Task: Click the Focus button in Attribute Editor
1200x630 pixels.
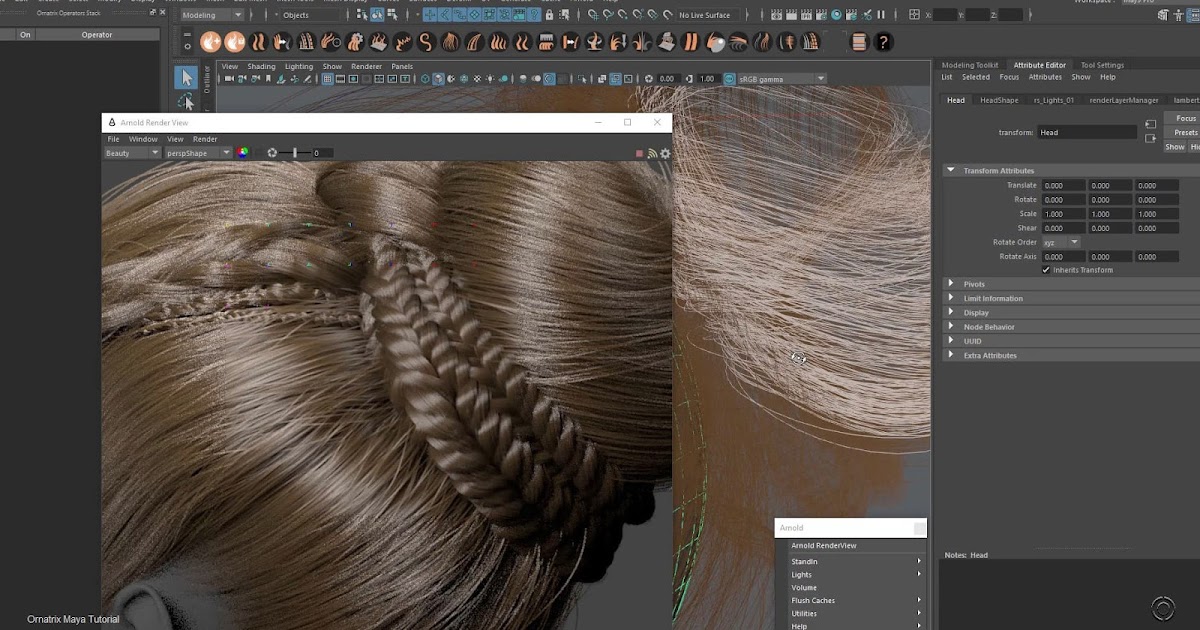Action: click(x=1184, y=118)
